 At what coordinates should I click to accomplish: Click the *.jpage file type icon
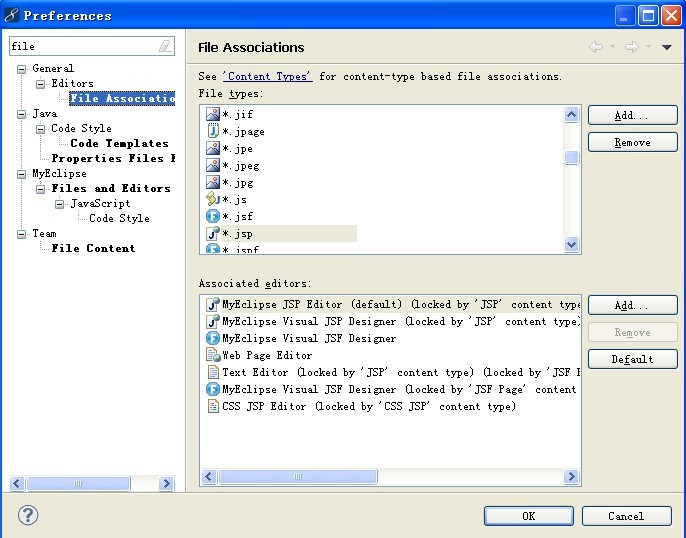coord(213,131)
